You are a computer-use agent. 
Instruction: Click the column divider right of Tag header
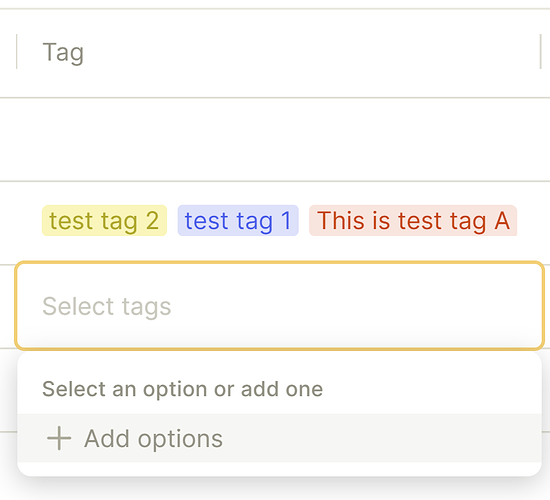pos(541,52)
